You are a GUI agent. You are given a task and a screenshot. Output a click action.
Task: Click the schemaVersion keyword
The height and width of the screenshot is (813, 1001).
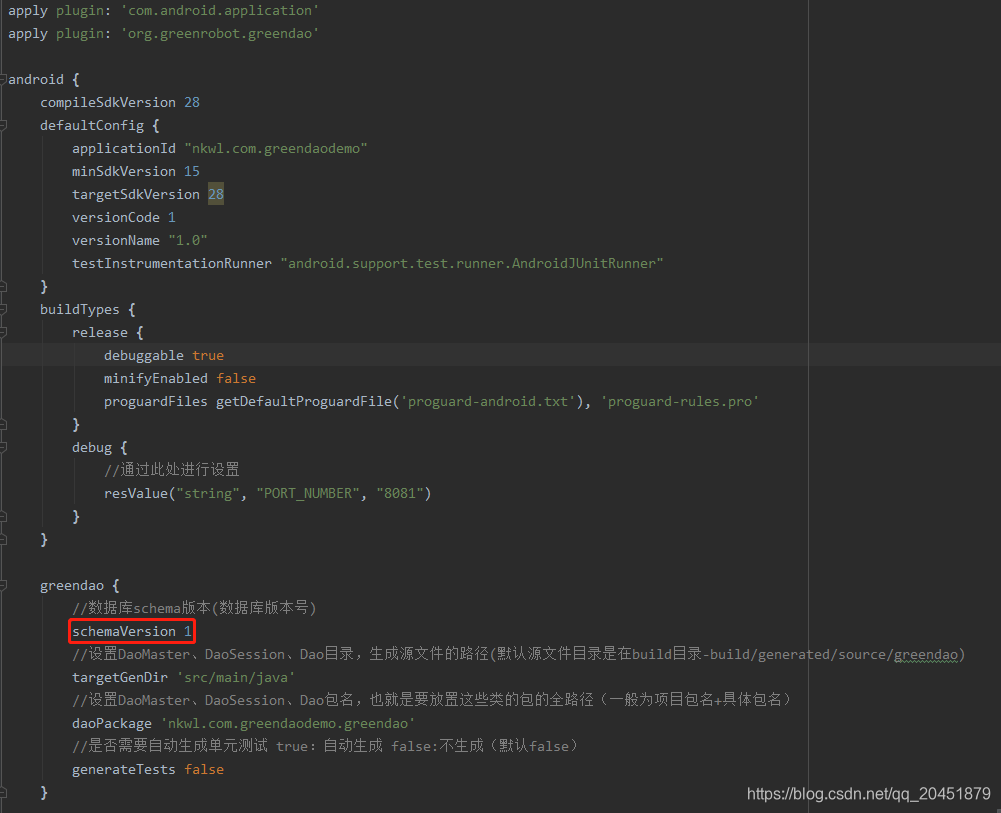(x=124, y=631)
